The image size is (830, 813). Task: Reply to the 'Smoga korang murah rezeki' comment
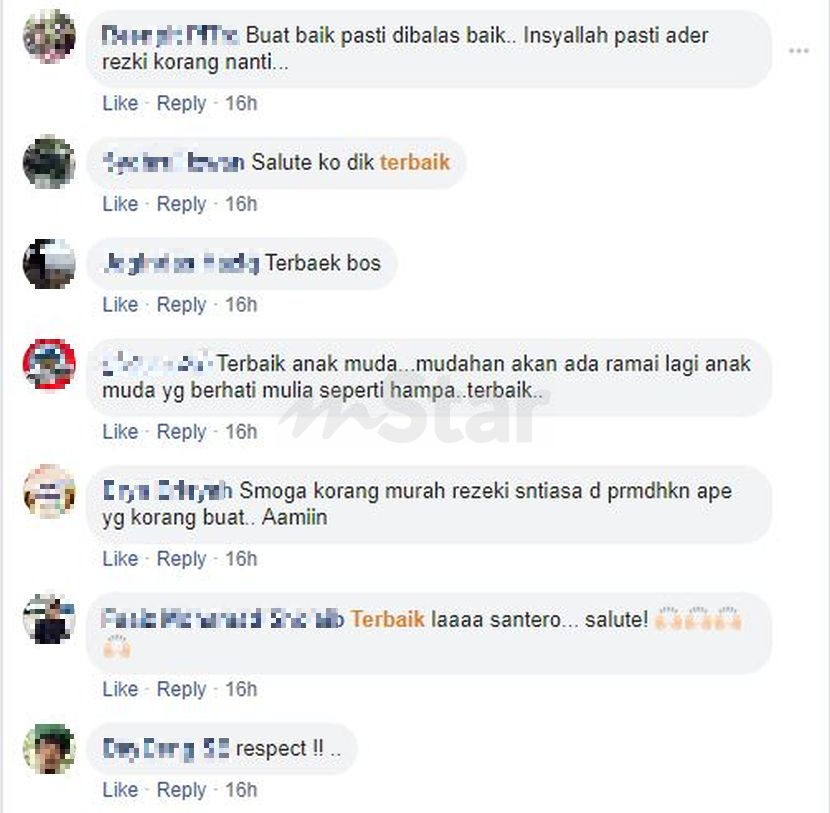pos(181,559)
